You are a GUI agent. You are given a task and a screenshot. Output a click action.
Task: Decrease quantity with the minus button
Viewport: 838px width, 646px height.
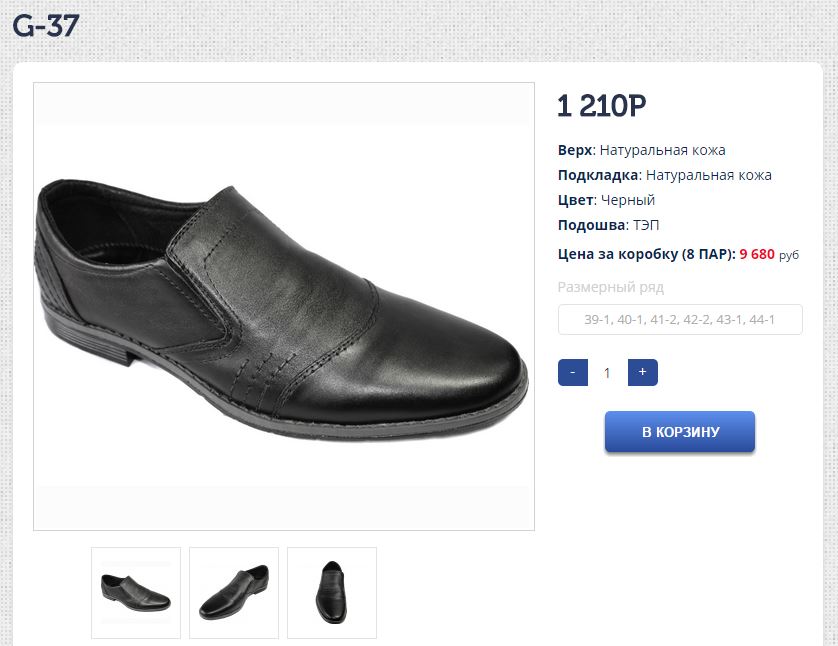tap(572, 373)
